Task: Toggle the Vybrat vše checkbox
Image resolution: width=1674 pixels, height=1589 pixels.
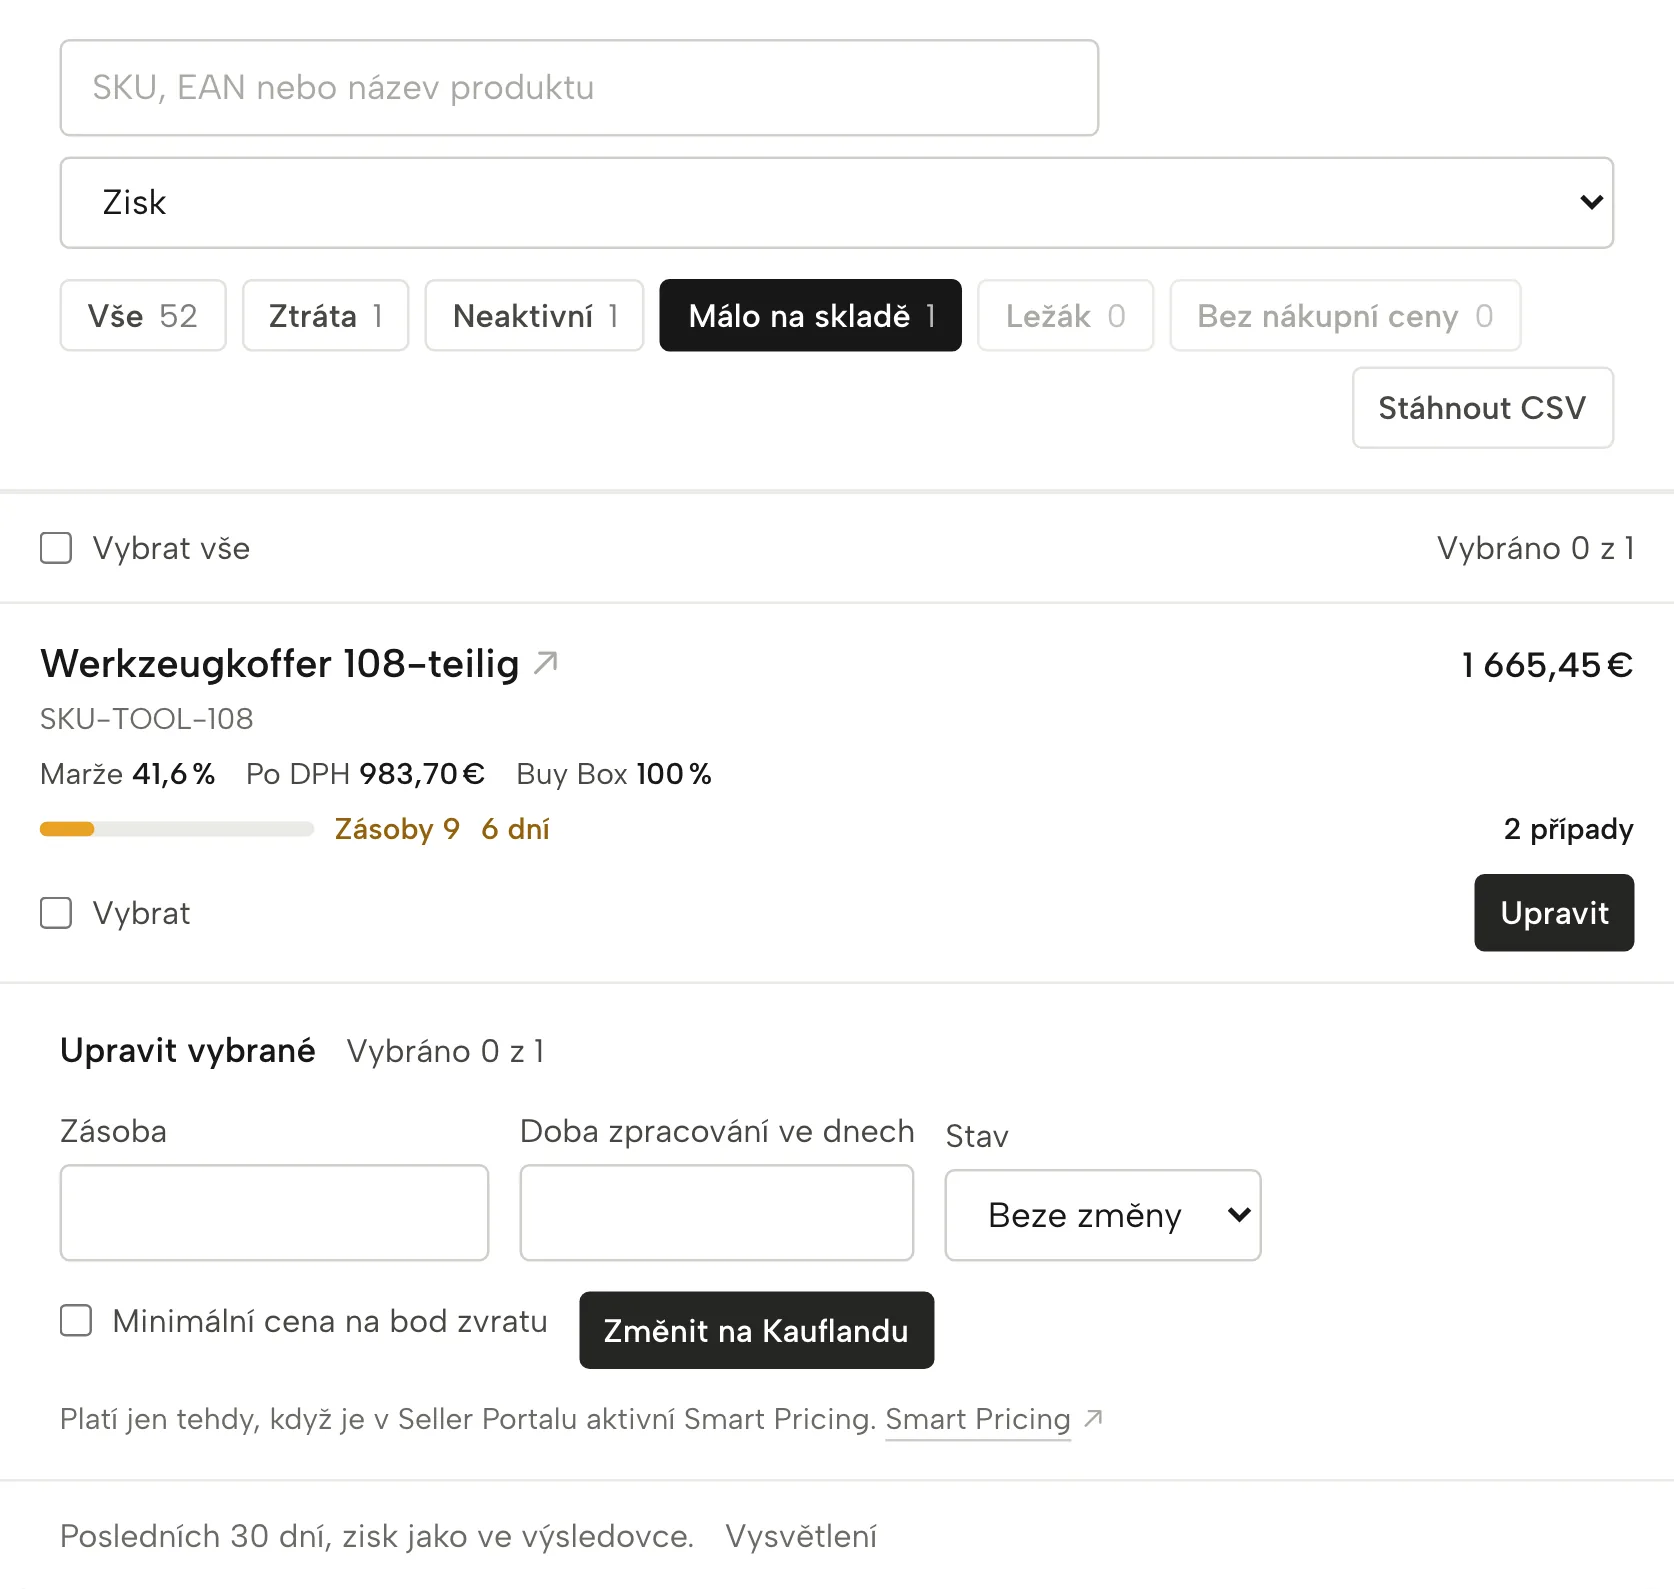Action: point(56,548)
